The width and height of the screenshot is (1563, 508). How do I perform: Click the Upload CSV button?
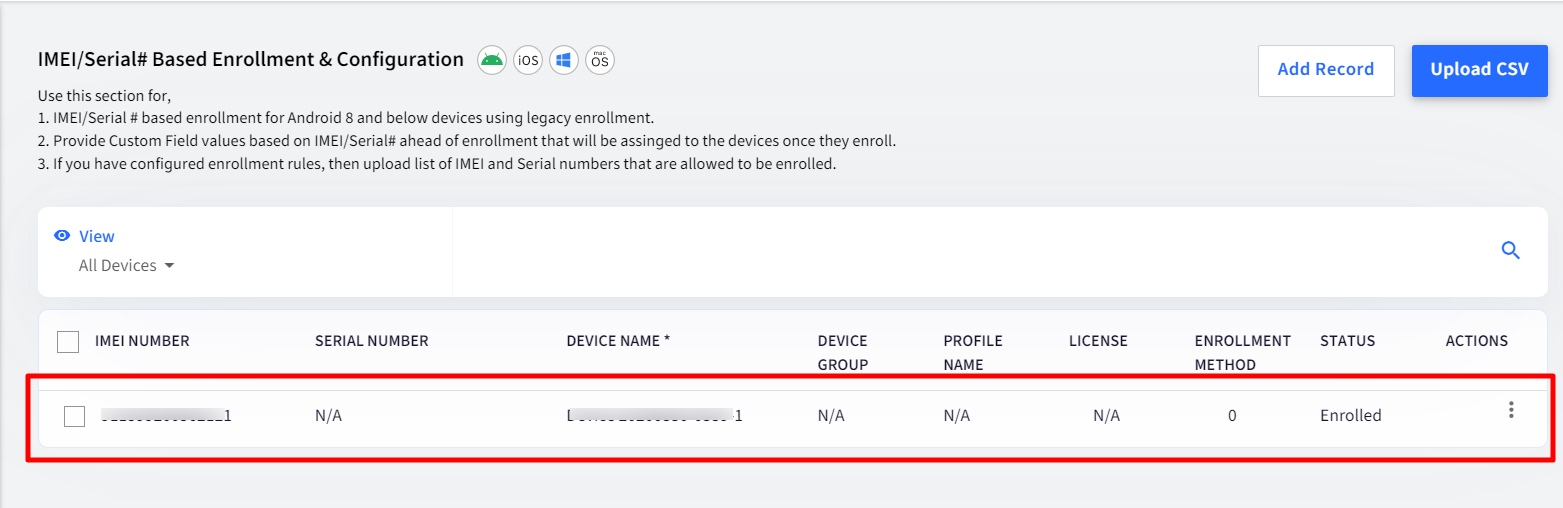tap(1480, 70)
